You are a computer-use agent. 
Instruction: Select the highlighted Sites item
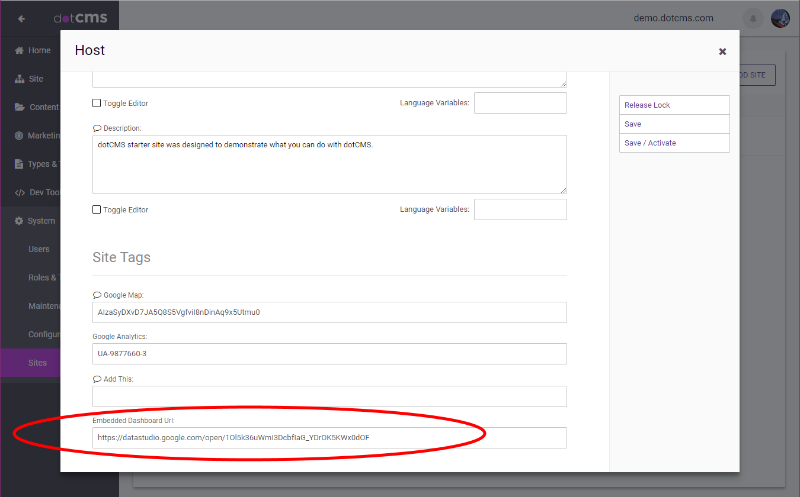(x=30, y=363)
